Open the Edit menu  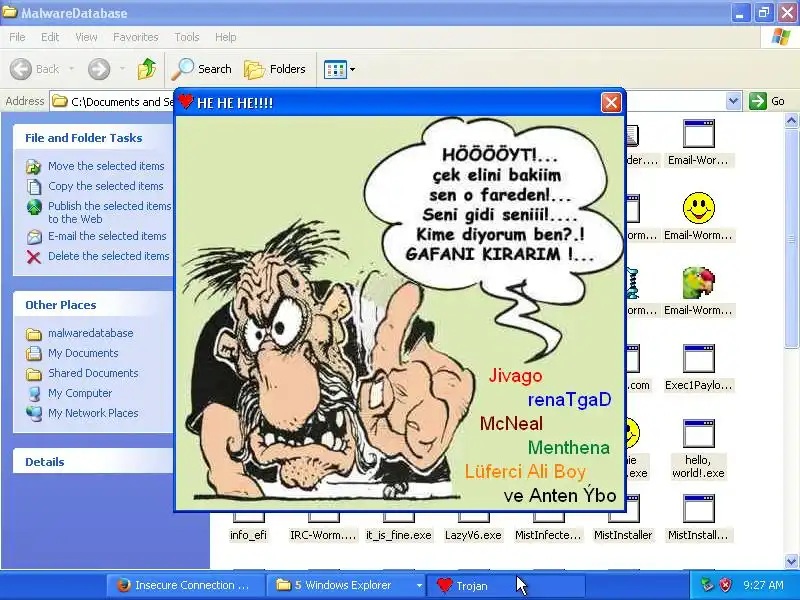tap(50, 37)
